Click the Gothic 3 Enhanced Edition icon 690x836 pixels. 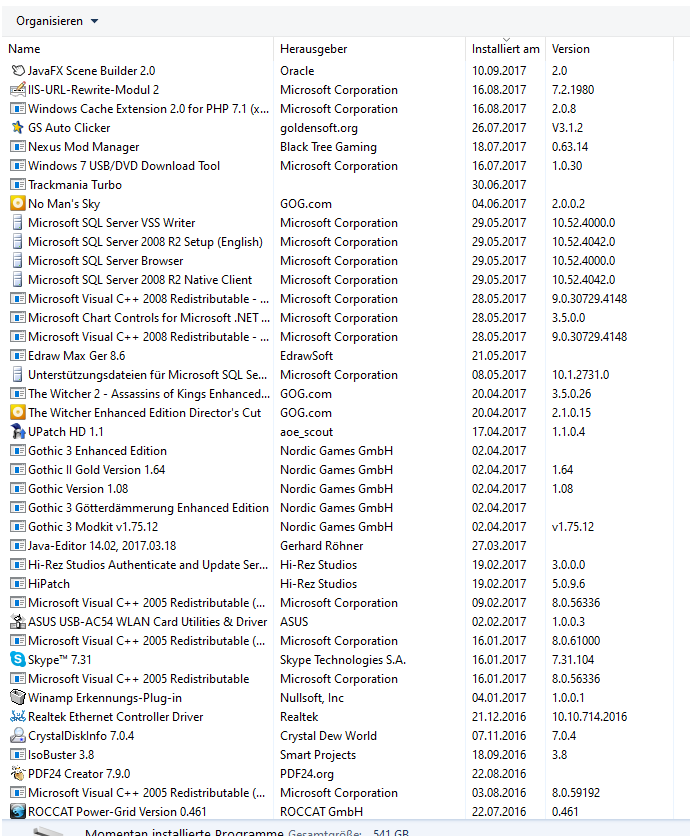click(x=18, y=451)
